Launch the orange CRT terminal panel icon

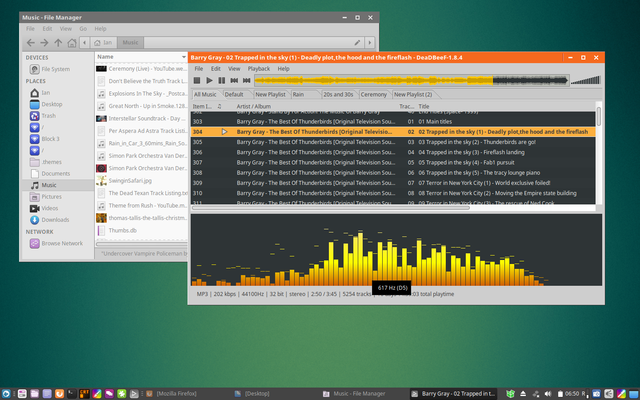tap(84, 393)
